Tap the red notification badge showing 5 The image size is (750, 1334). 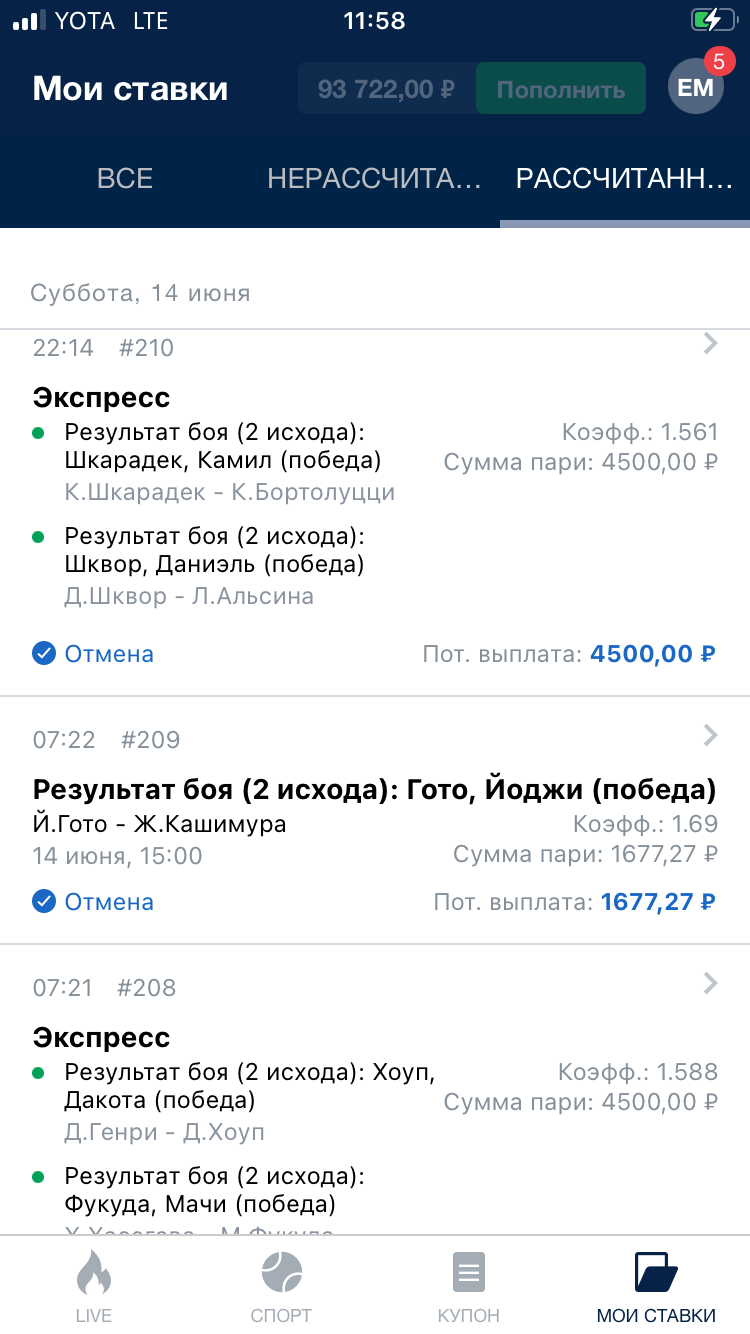pyautogui.click(x=718, y=62)
